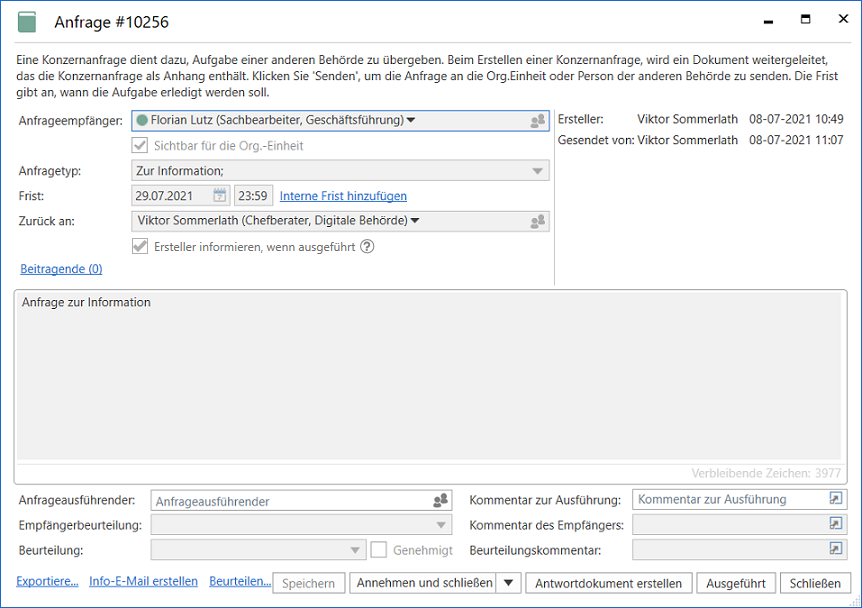862x608 pixels.
Task: Open calendar picker next to Frist date
Action: [x=219, y=196]
